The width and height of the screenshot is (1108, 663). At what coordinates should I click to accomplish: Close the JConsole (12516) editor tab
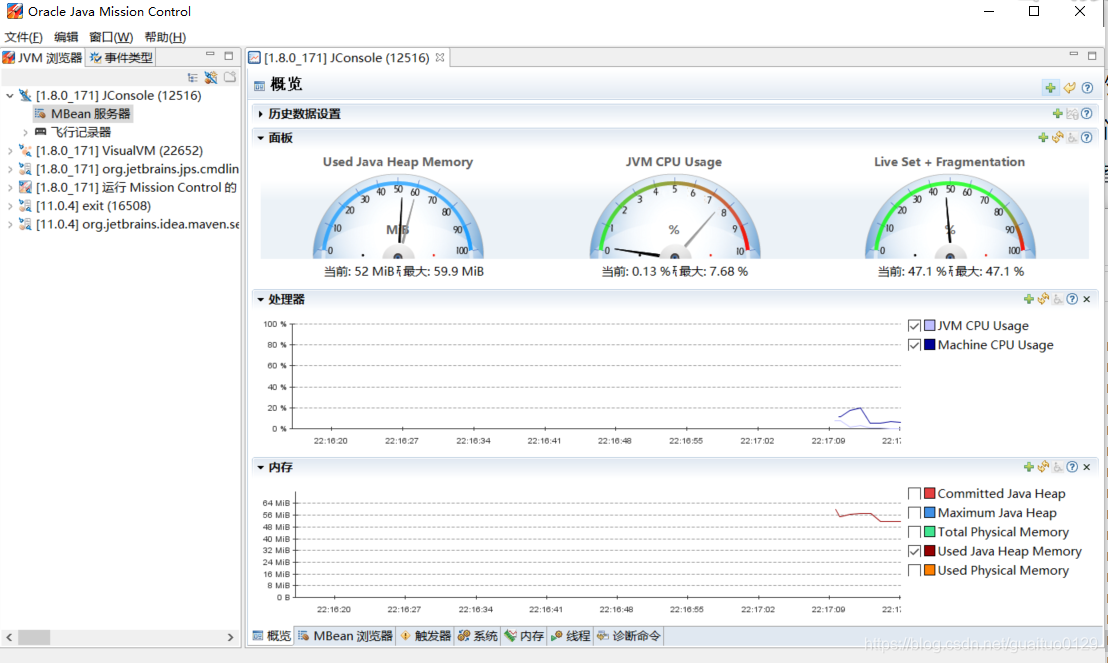point(440,57)
